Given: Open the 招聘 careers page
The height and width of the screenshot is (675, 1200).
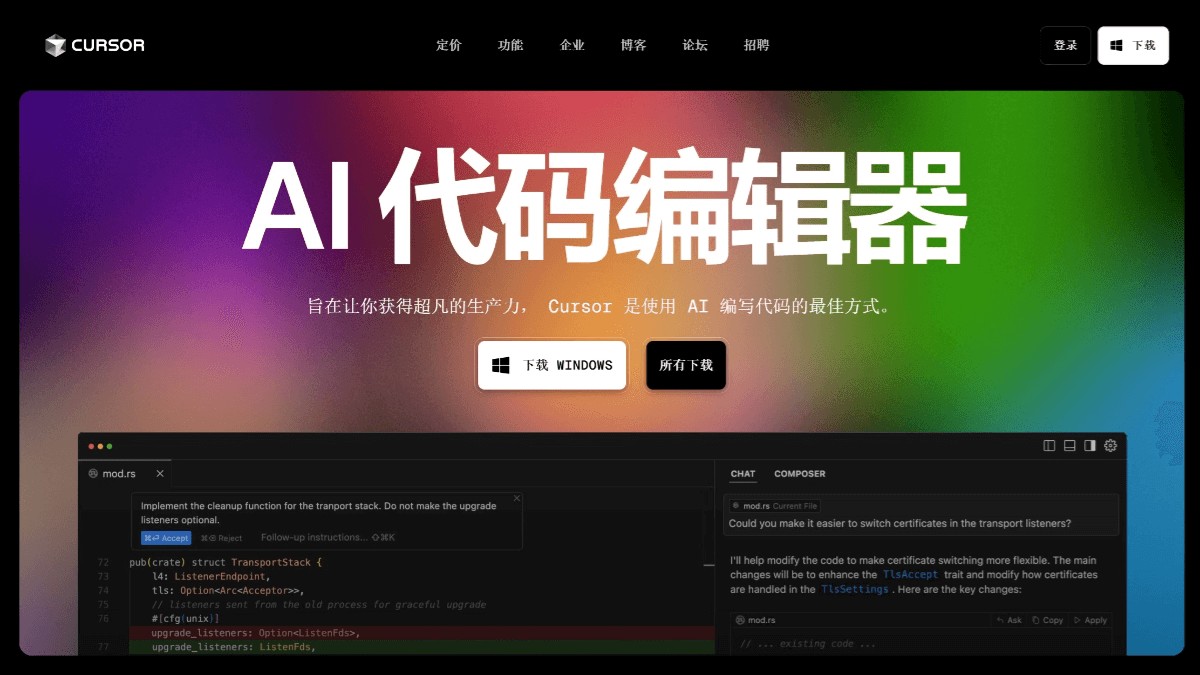Looking at the screenshot, I should (x=757, y=45).
